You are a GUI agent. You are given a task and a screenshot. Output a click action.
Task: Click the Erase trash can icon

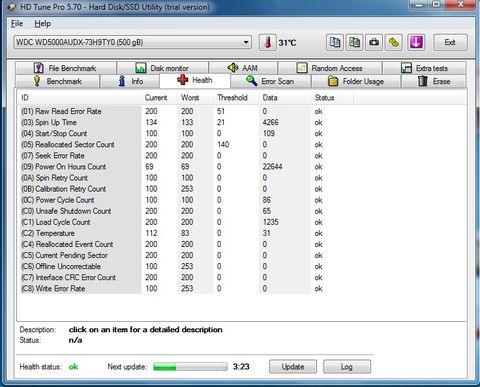point(423,81)
